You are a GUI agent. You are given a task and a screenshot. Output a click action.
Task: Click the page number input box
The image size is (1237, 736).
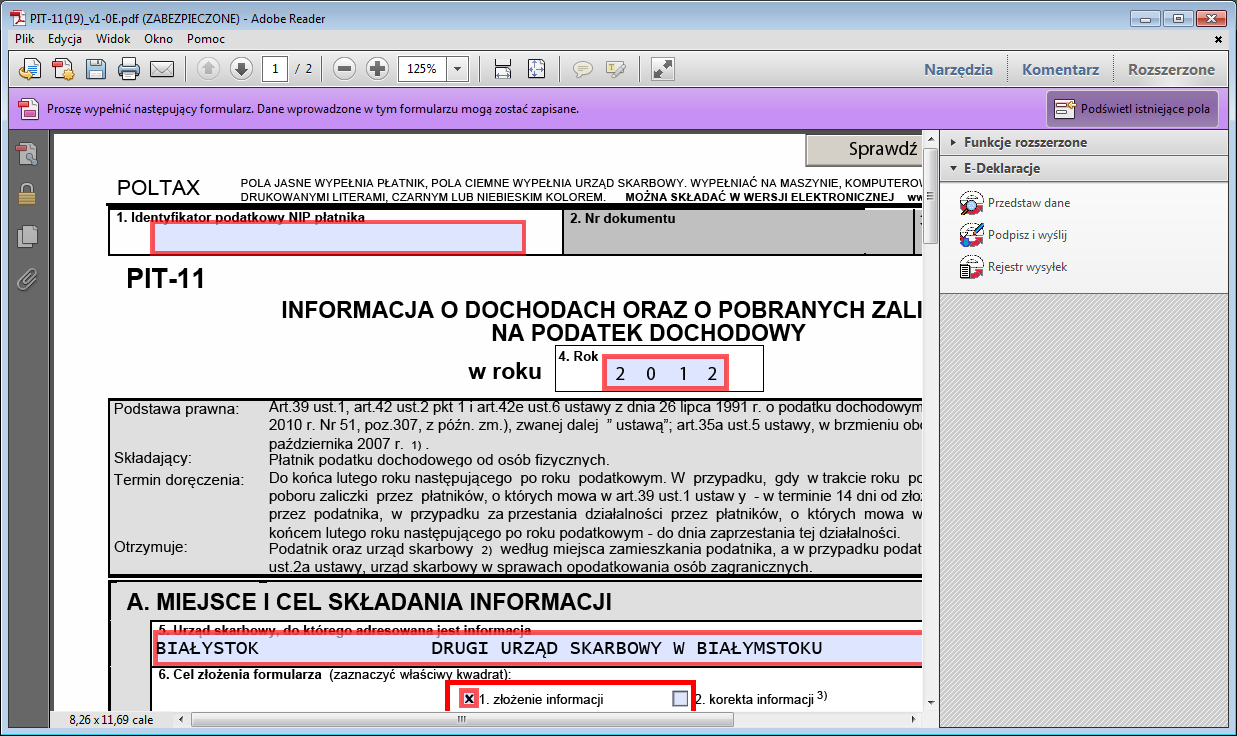click(275, 69)
